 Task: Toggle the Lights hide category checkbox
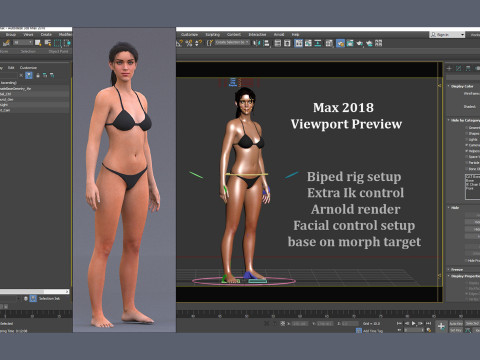tap(466, 139)
